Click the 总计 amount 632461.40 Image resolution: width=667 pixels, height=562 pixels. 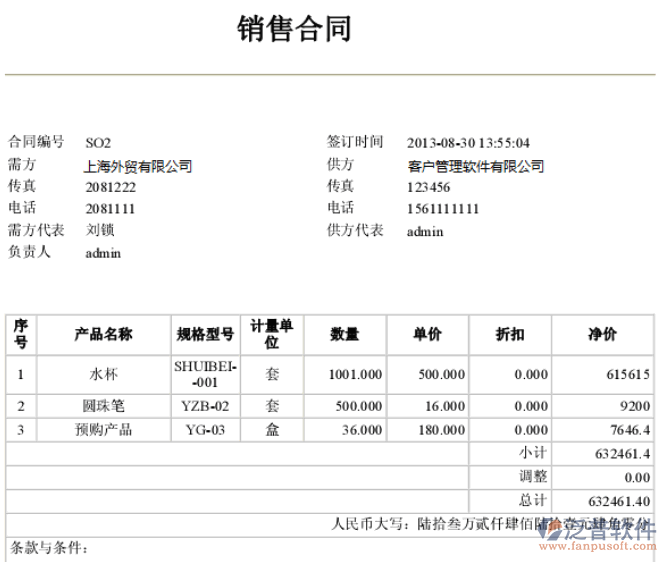click(619, 501)
